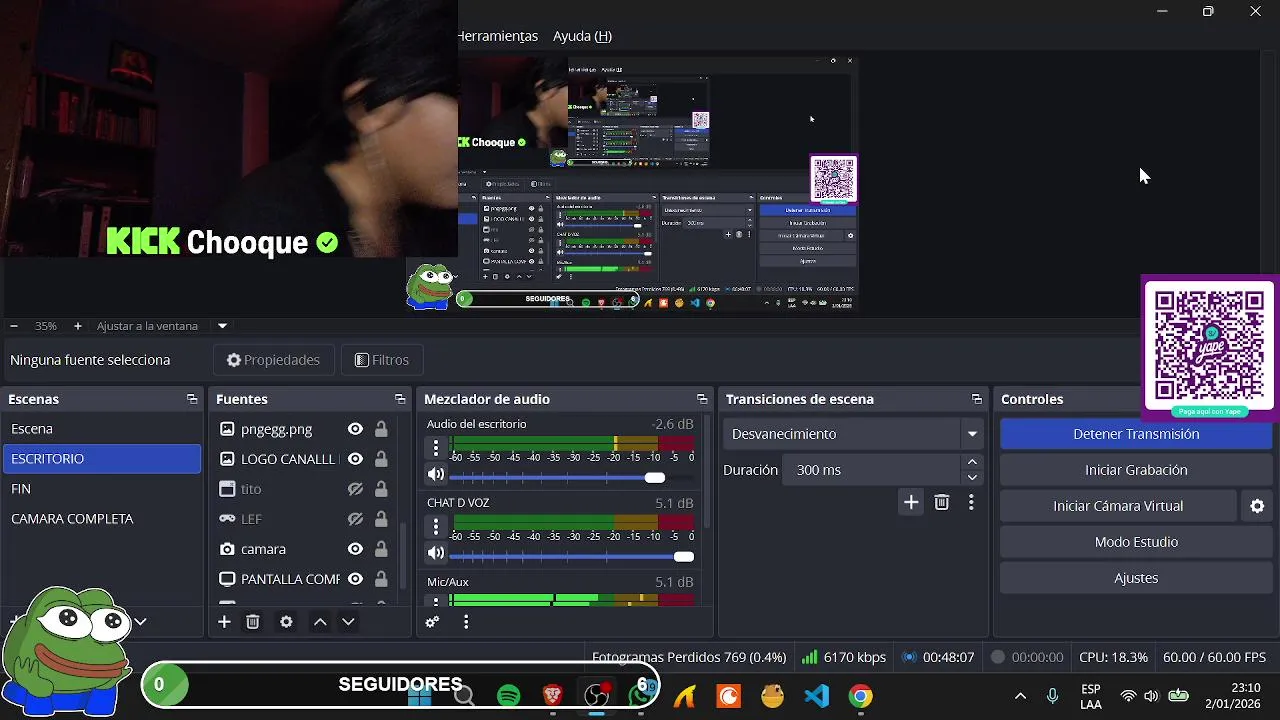Enable Modo Estudio
The image size is (1280, 720).
point(1136,542)
